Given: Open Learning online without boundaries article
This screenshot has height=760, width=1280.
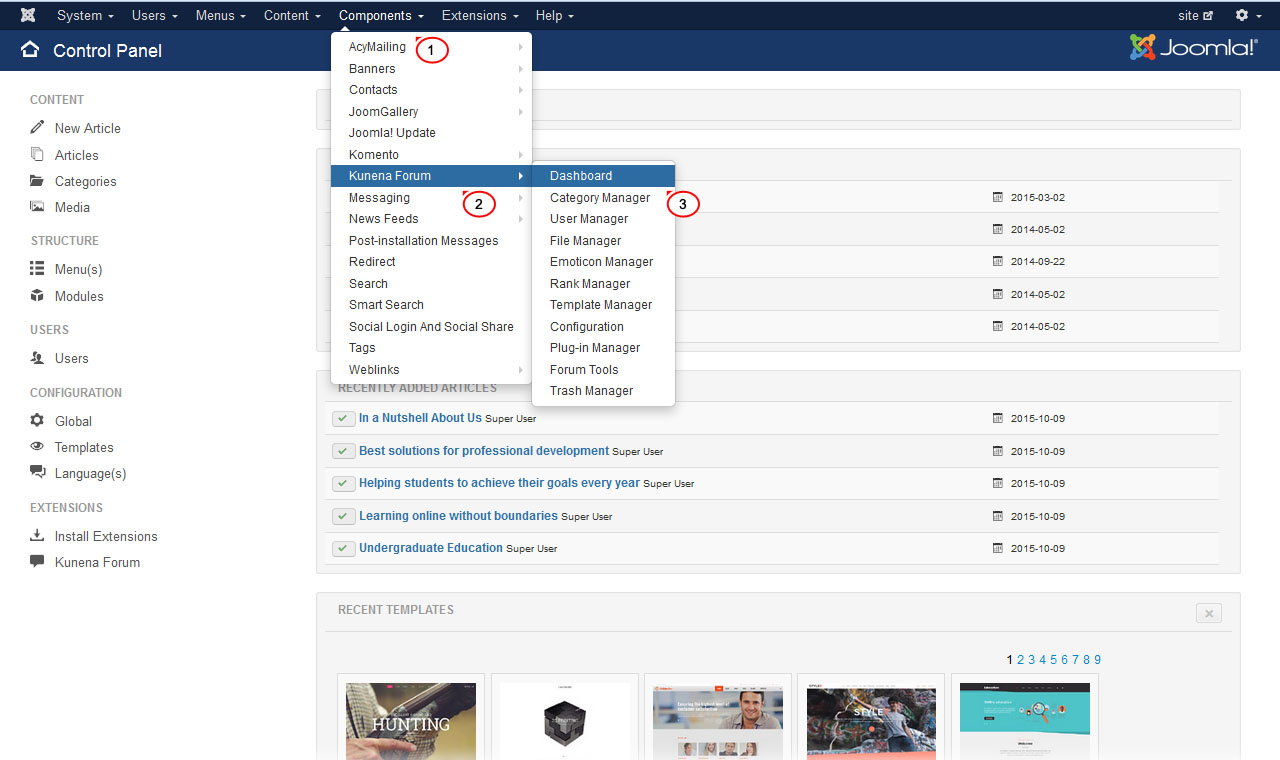Looking at the screenshot, I should coord(458,516).
